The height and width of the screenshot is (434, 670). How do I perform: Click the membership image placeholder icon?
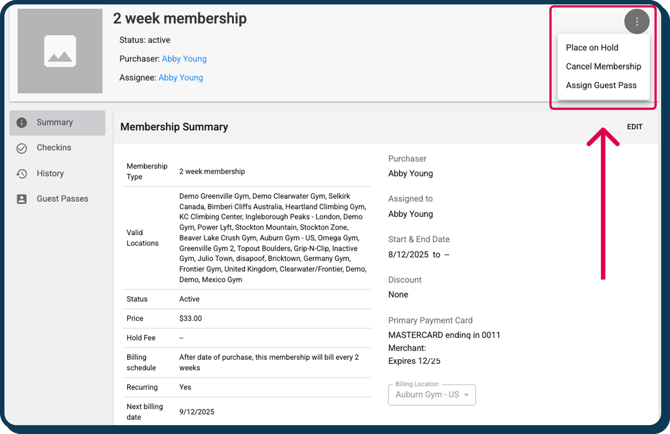pos(60,51)
